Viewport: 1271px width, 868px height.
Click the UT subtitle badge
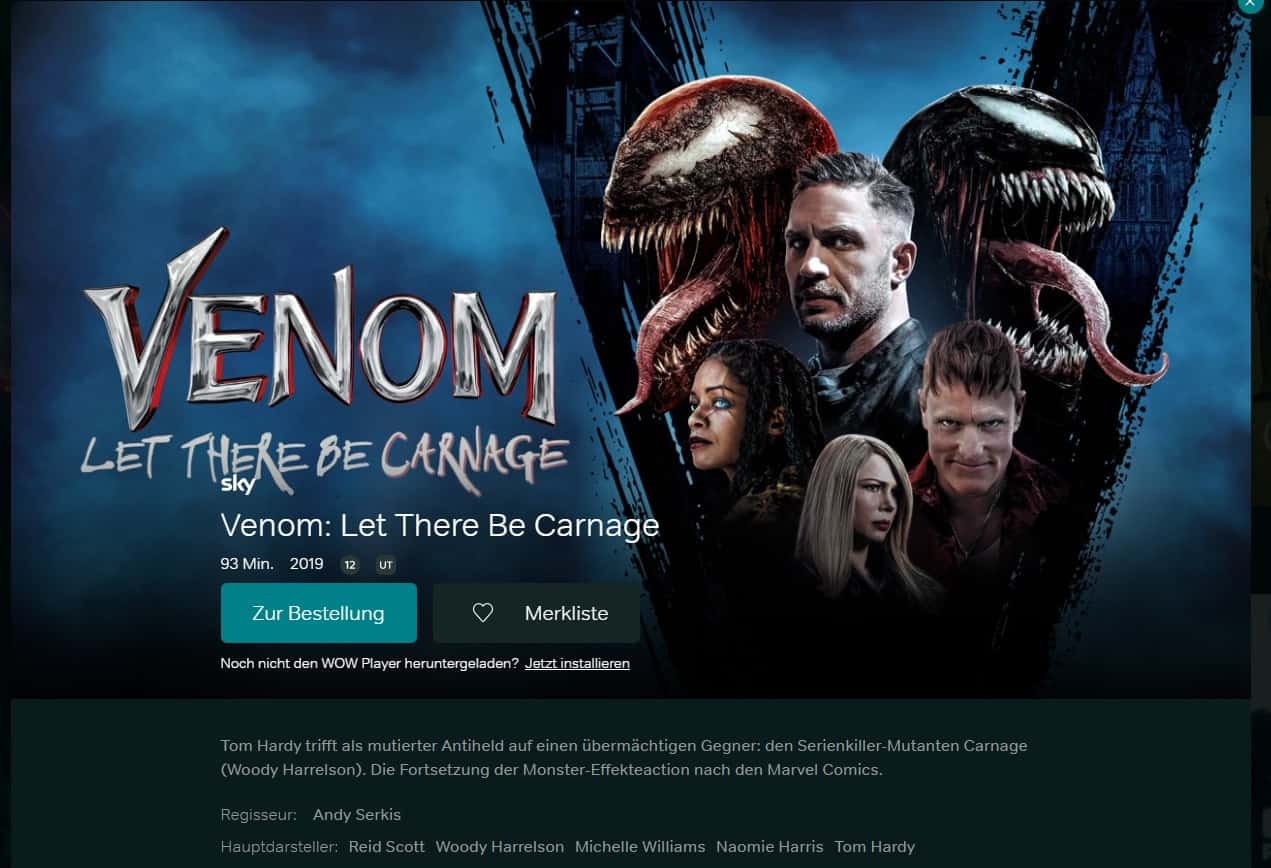click(x=386, y=565)
